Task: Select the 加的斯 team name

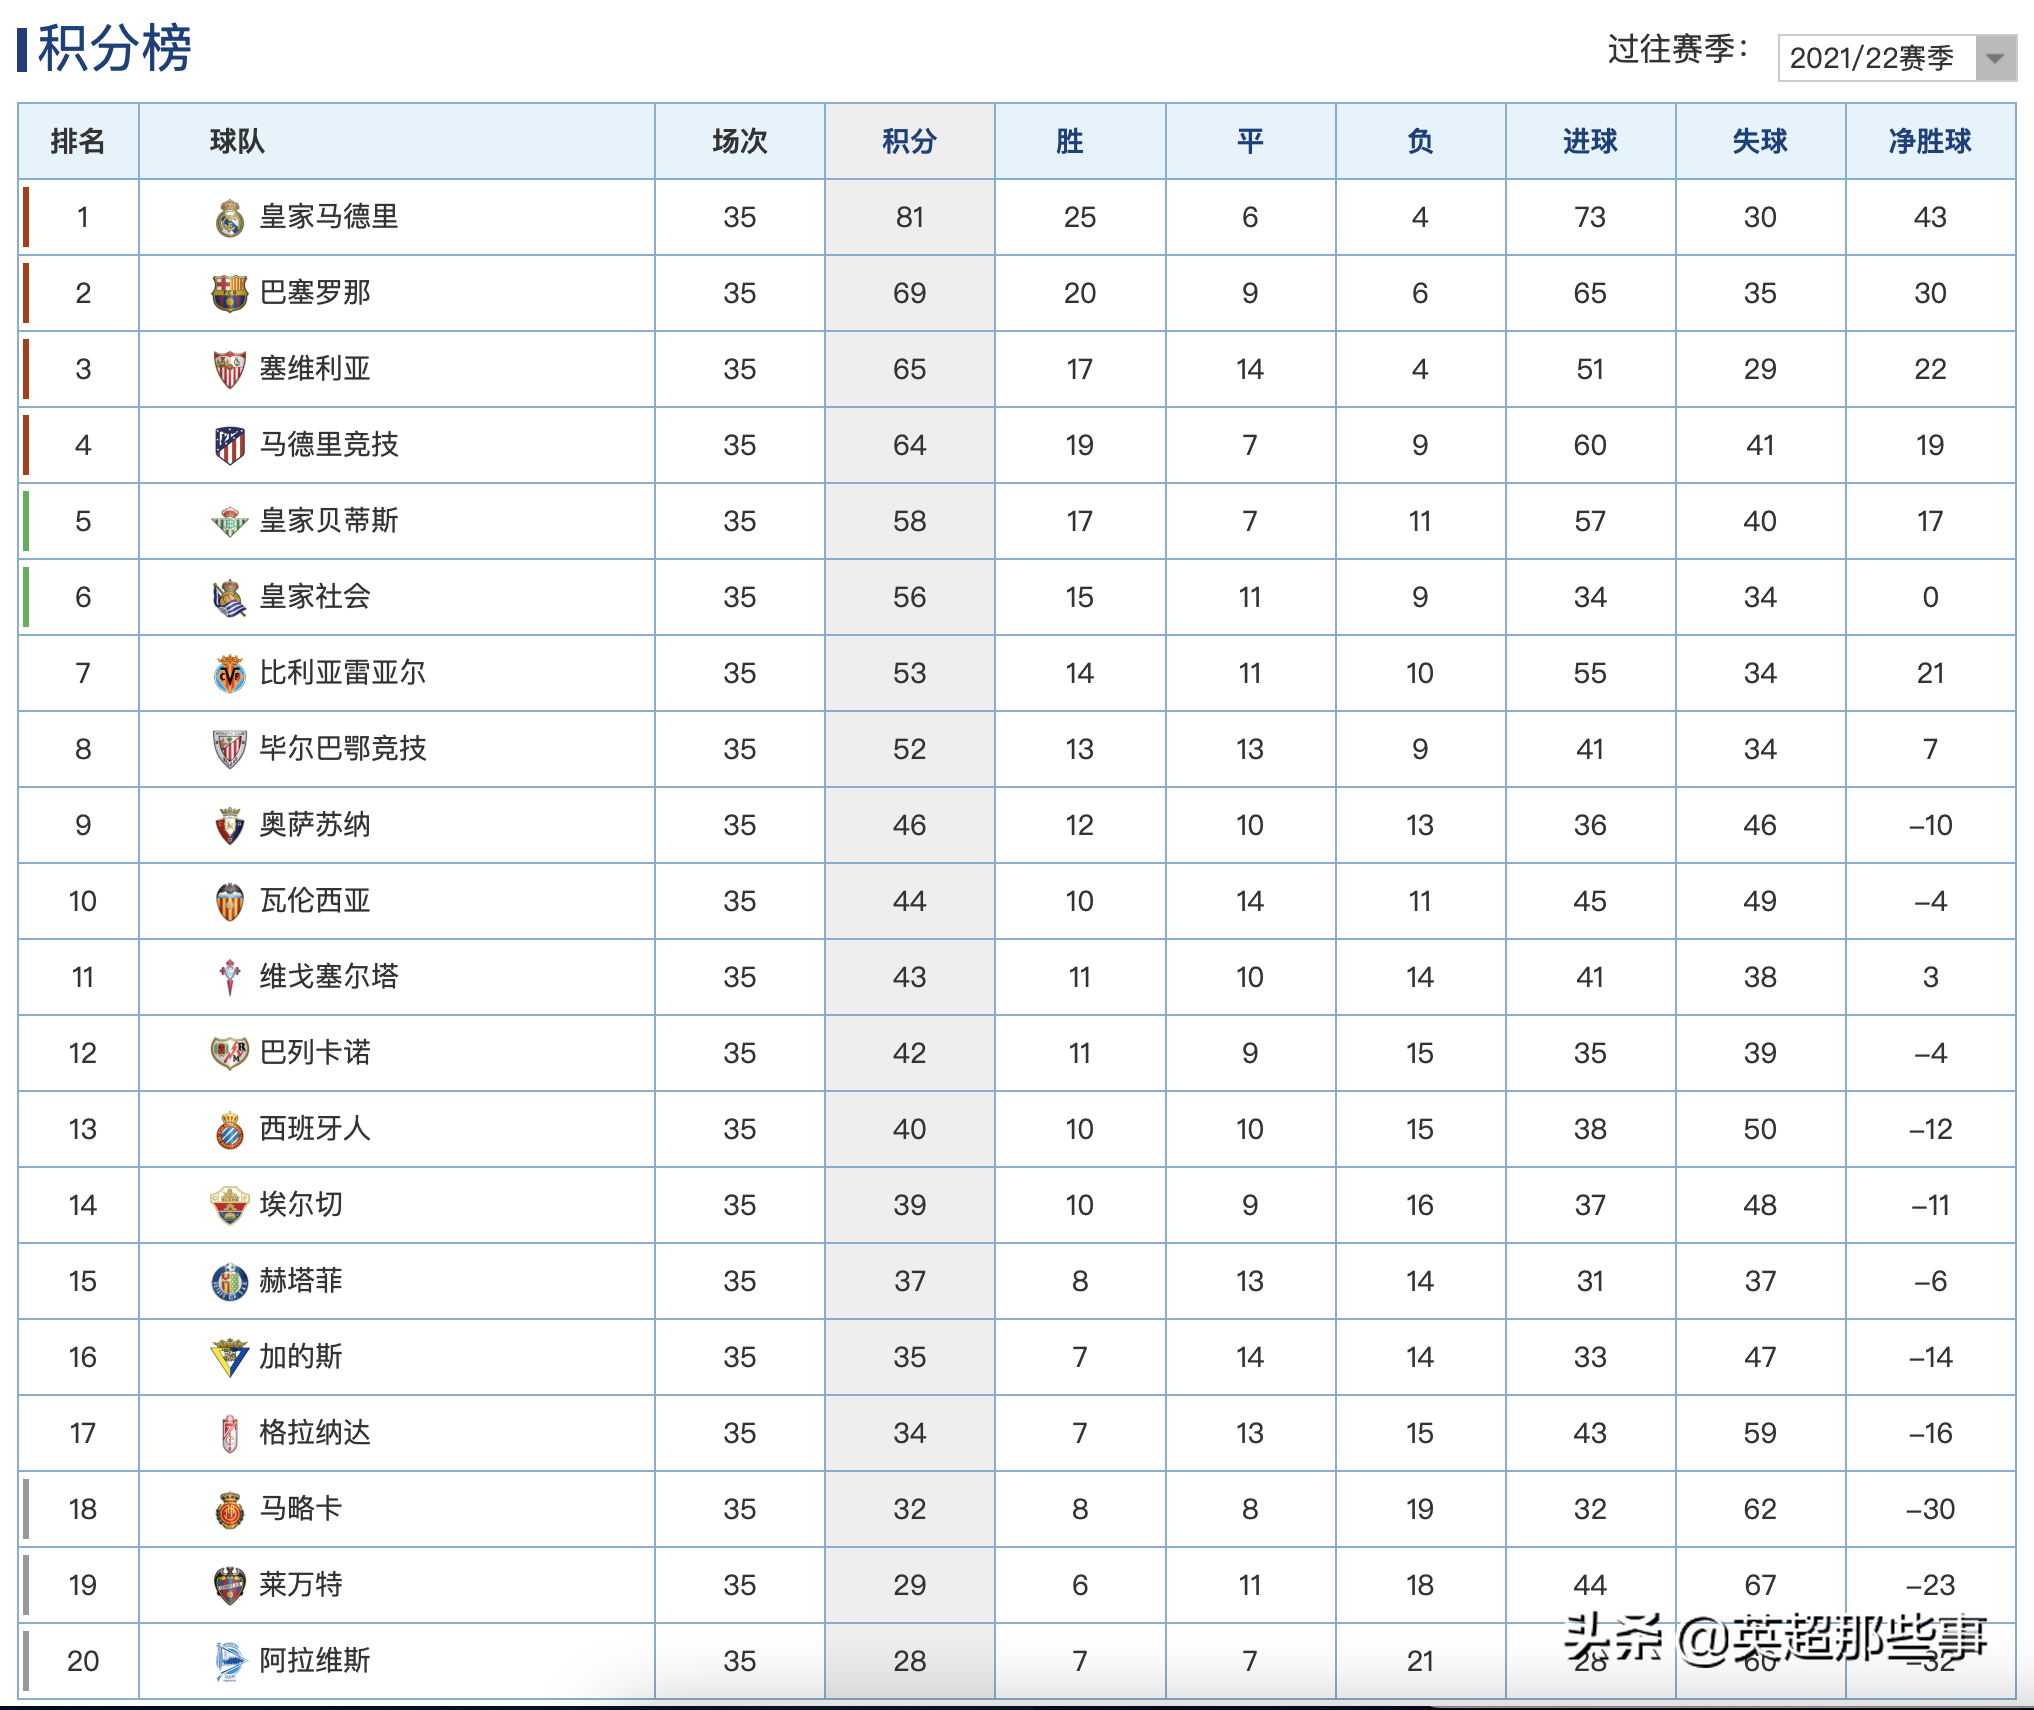Action: coord(301,1357)
